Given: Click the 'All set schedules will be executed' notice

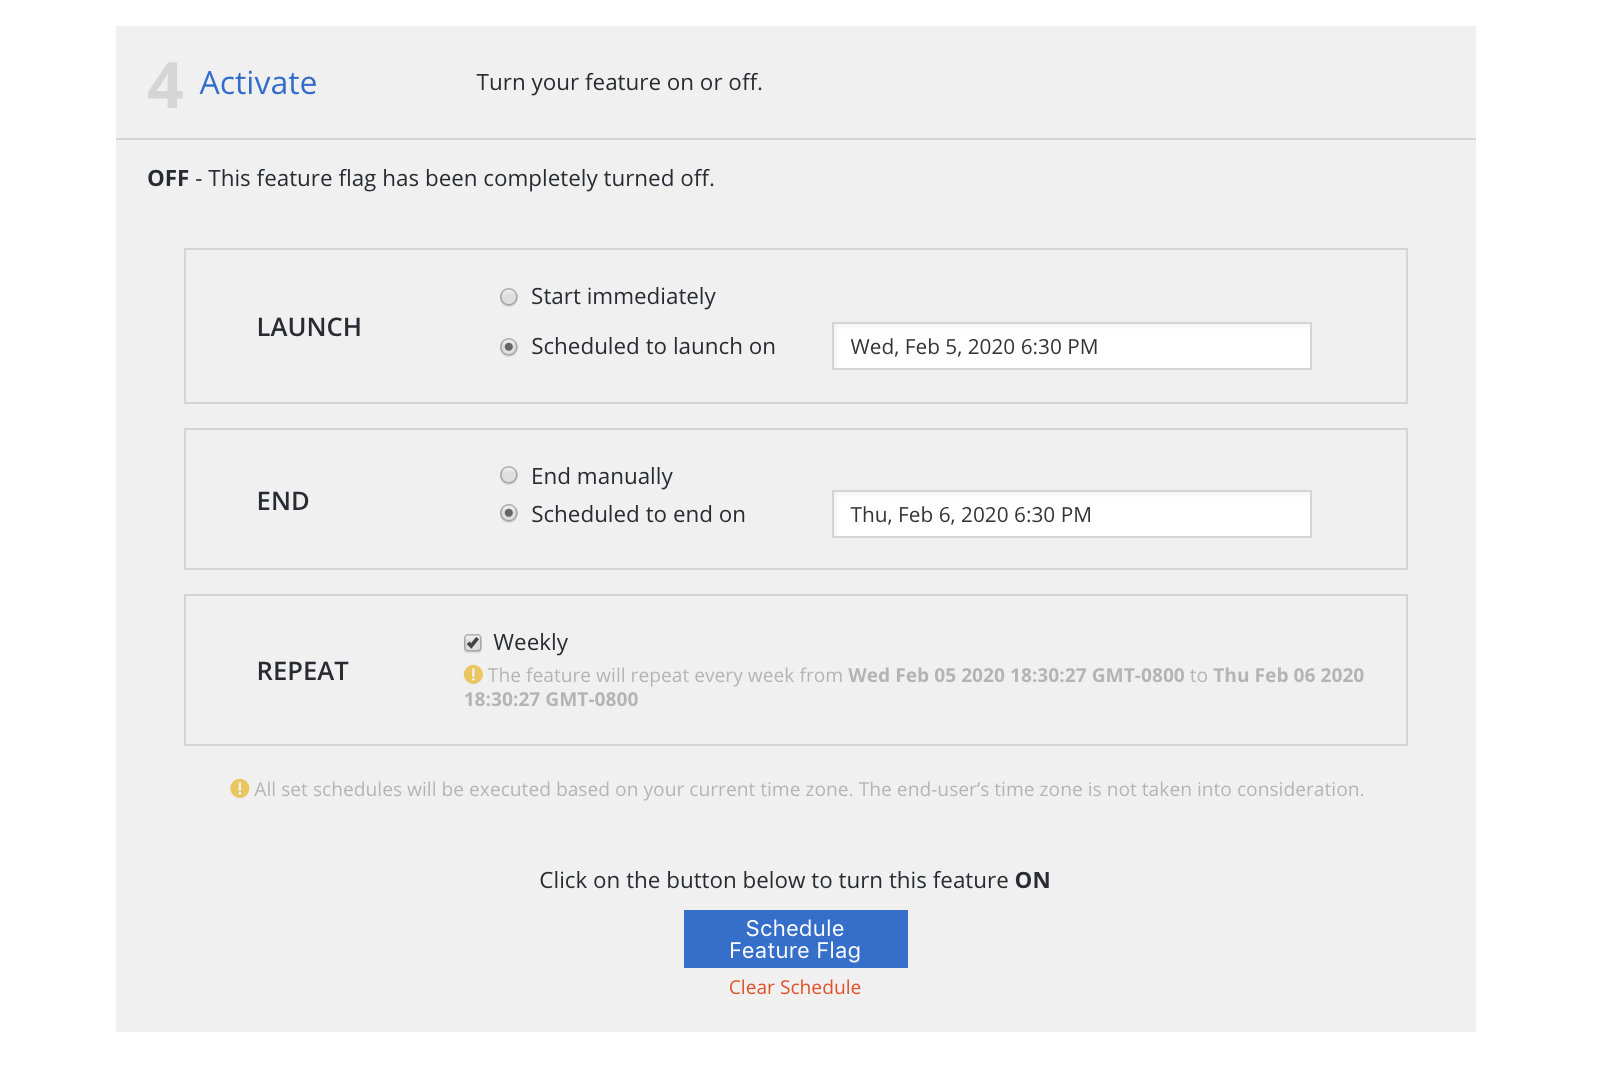Looking at the screenshot, I should click(x=809, y=789).
